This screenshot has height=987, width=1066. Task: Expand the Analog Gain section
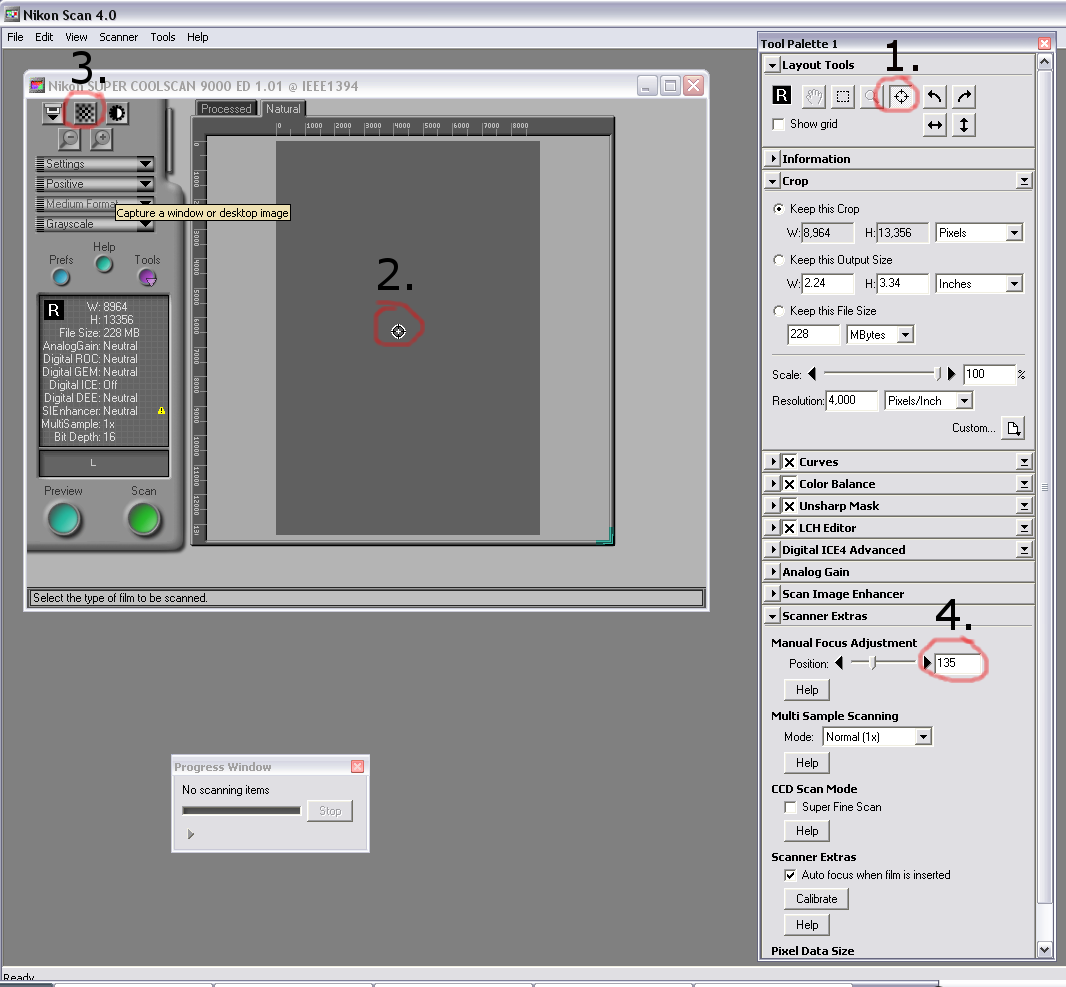pyautogui.click(x=773, y=572)
